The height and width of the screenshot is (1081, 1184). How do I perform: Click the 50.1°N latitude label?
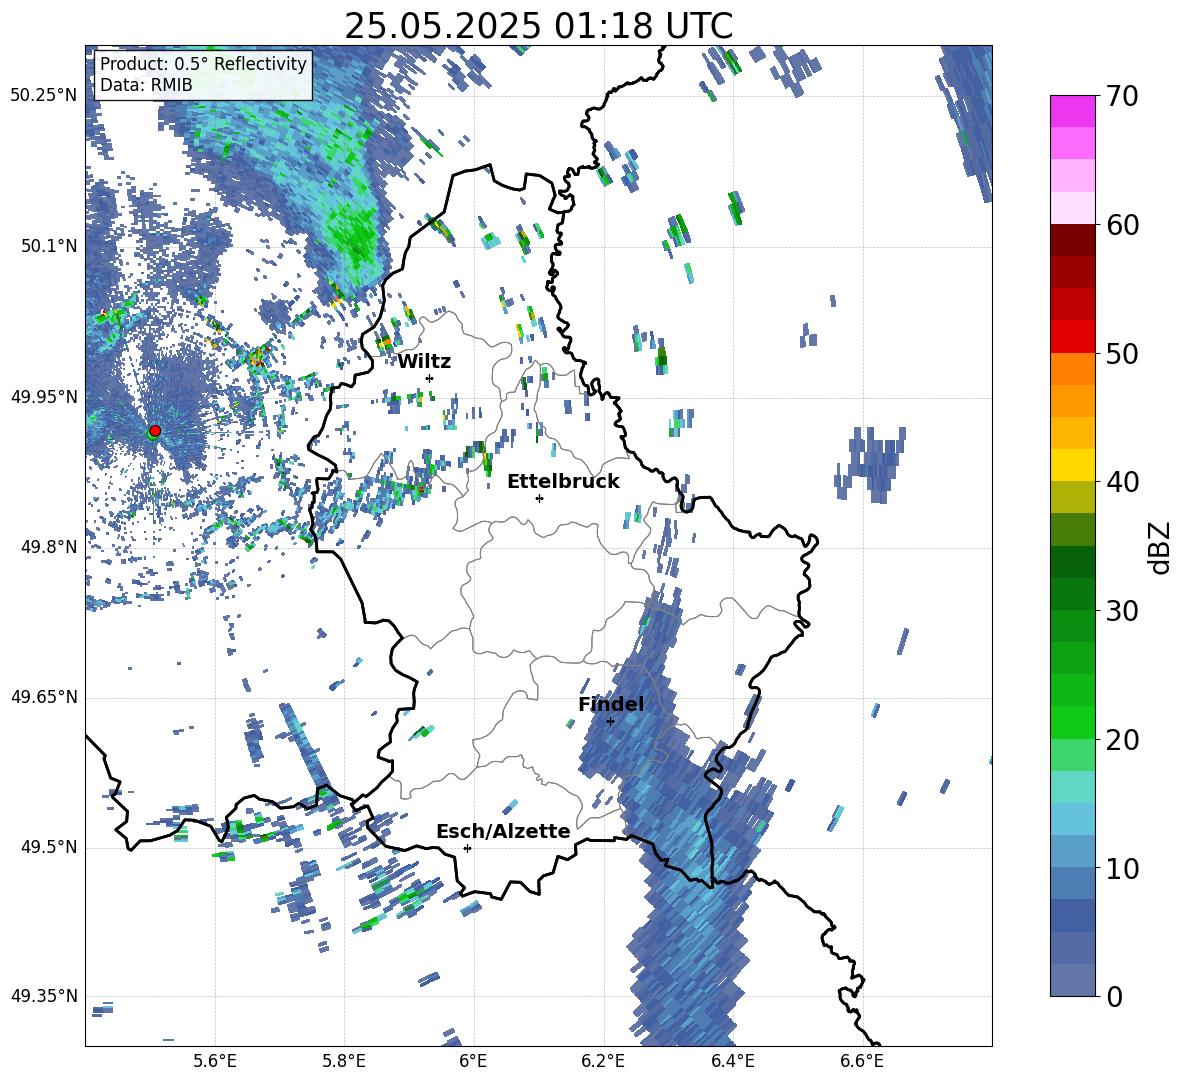pos(48,246)
